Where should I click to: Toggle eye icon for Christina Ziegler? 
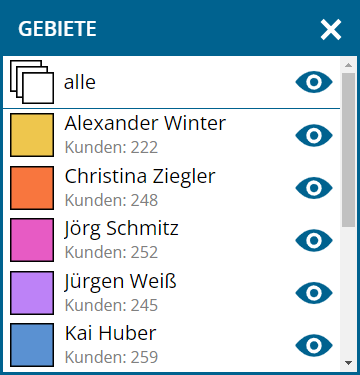(314, 188)
